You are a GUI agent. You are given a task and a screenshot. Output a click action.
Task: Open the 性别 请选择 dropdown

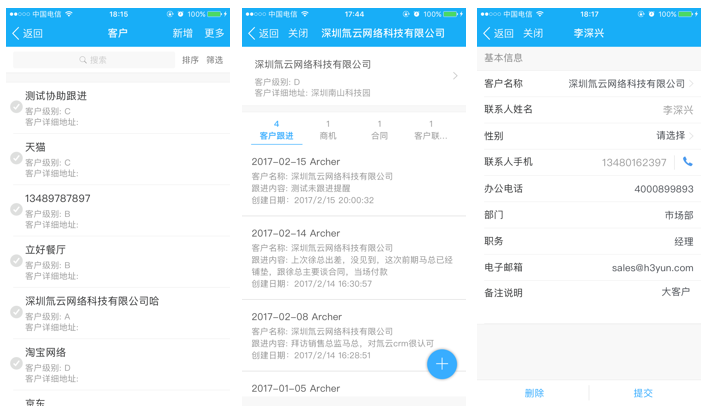(x=674, y=135)
